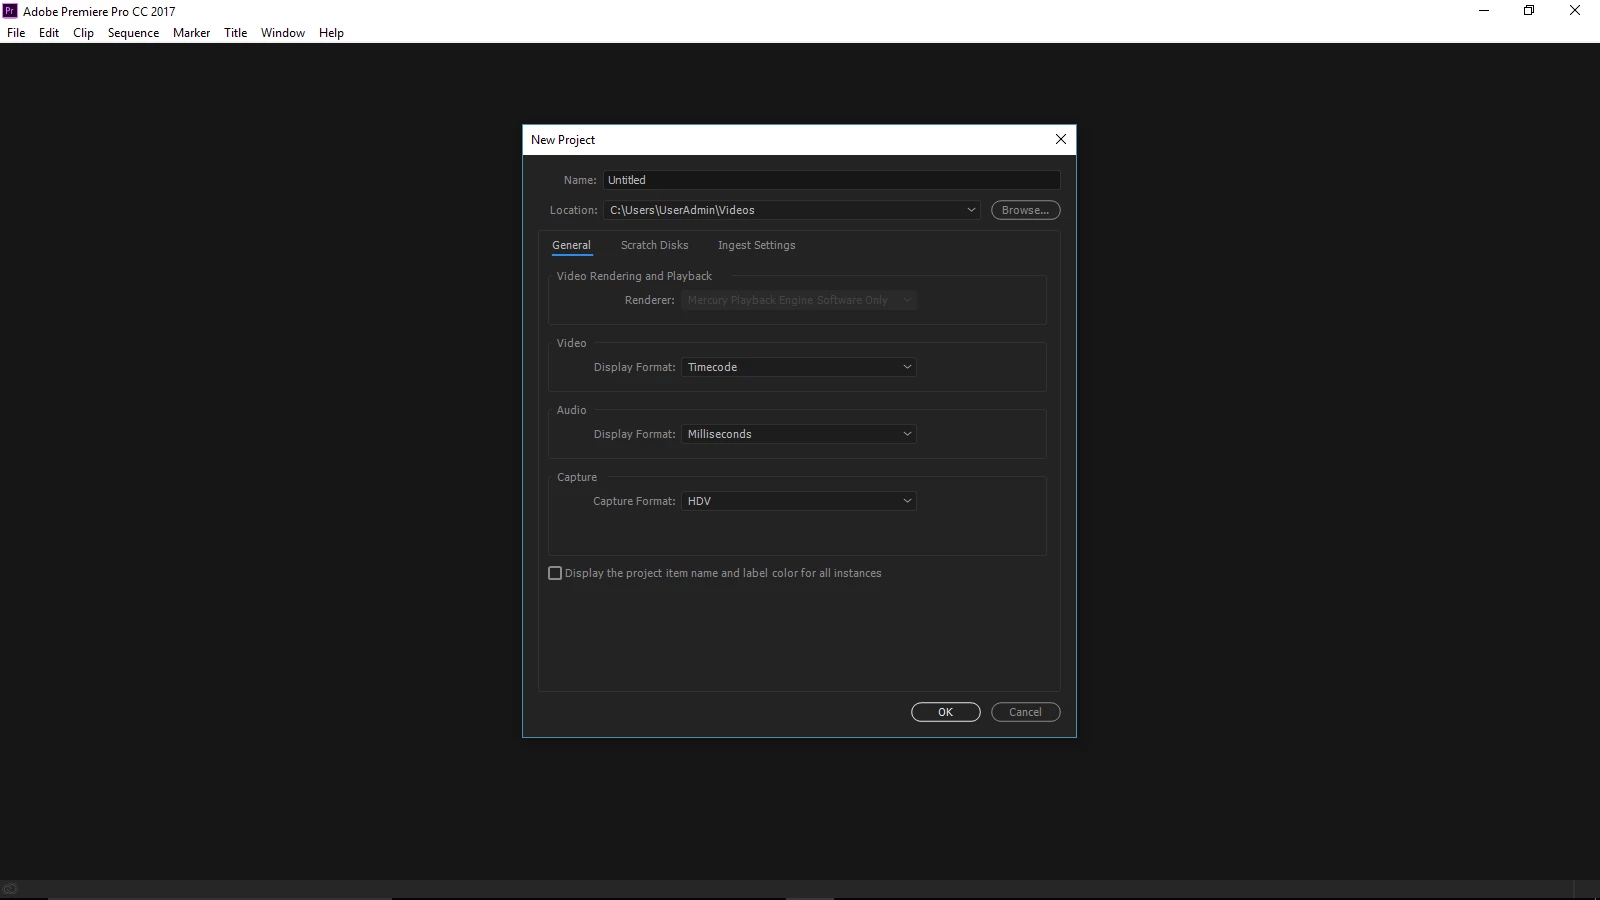Switch to the Ingest Settings tab
The image size is (1600, 900).
click(756, 245)
